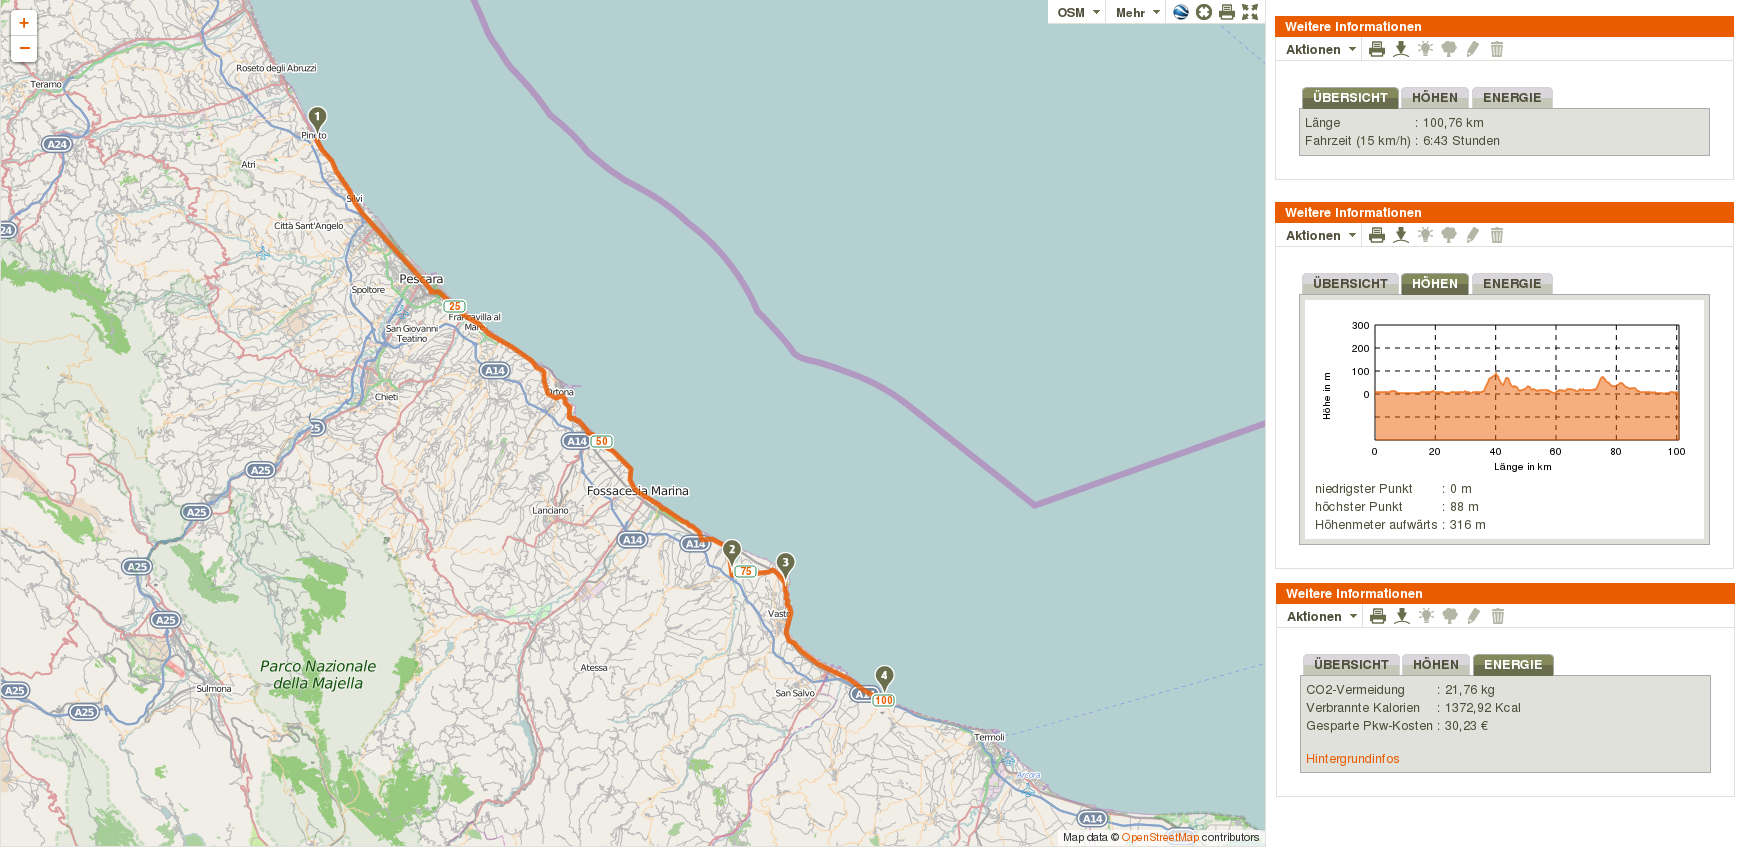This screenshot has width=1738, height=848.
Task: Click the Fossacesia Marina label on map
Action: [x=638, y=491]
